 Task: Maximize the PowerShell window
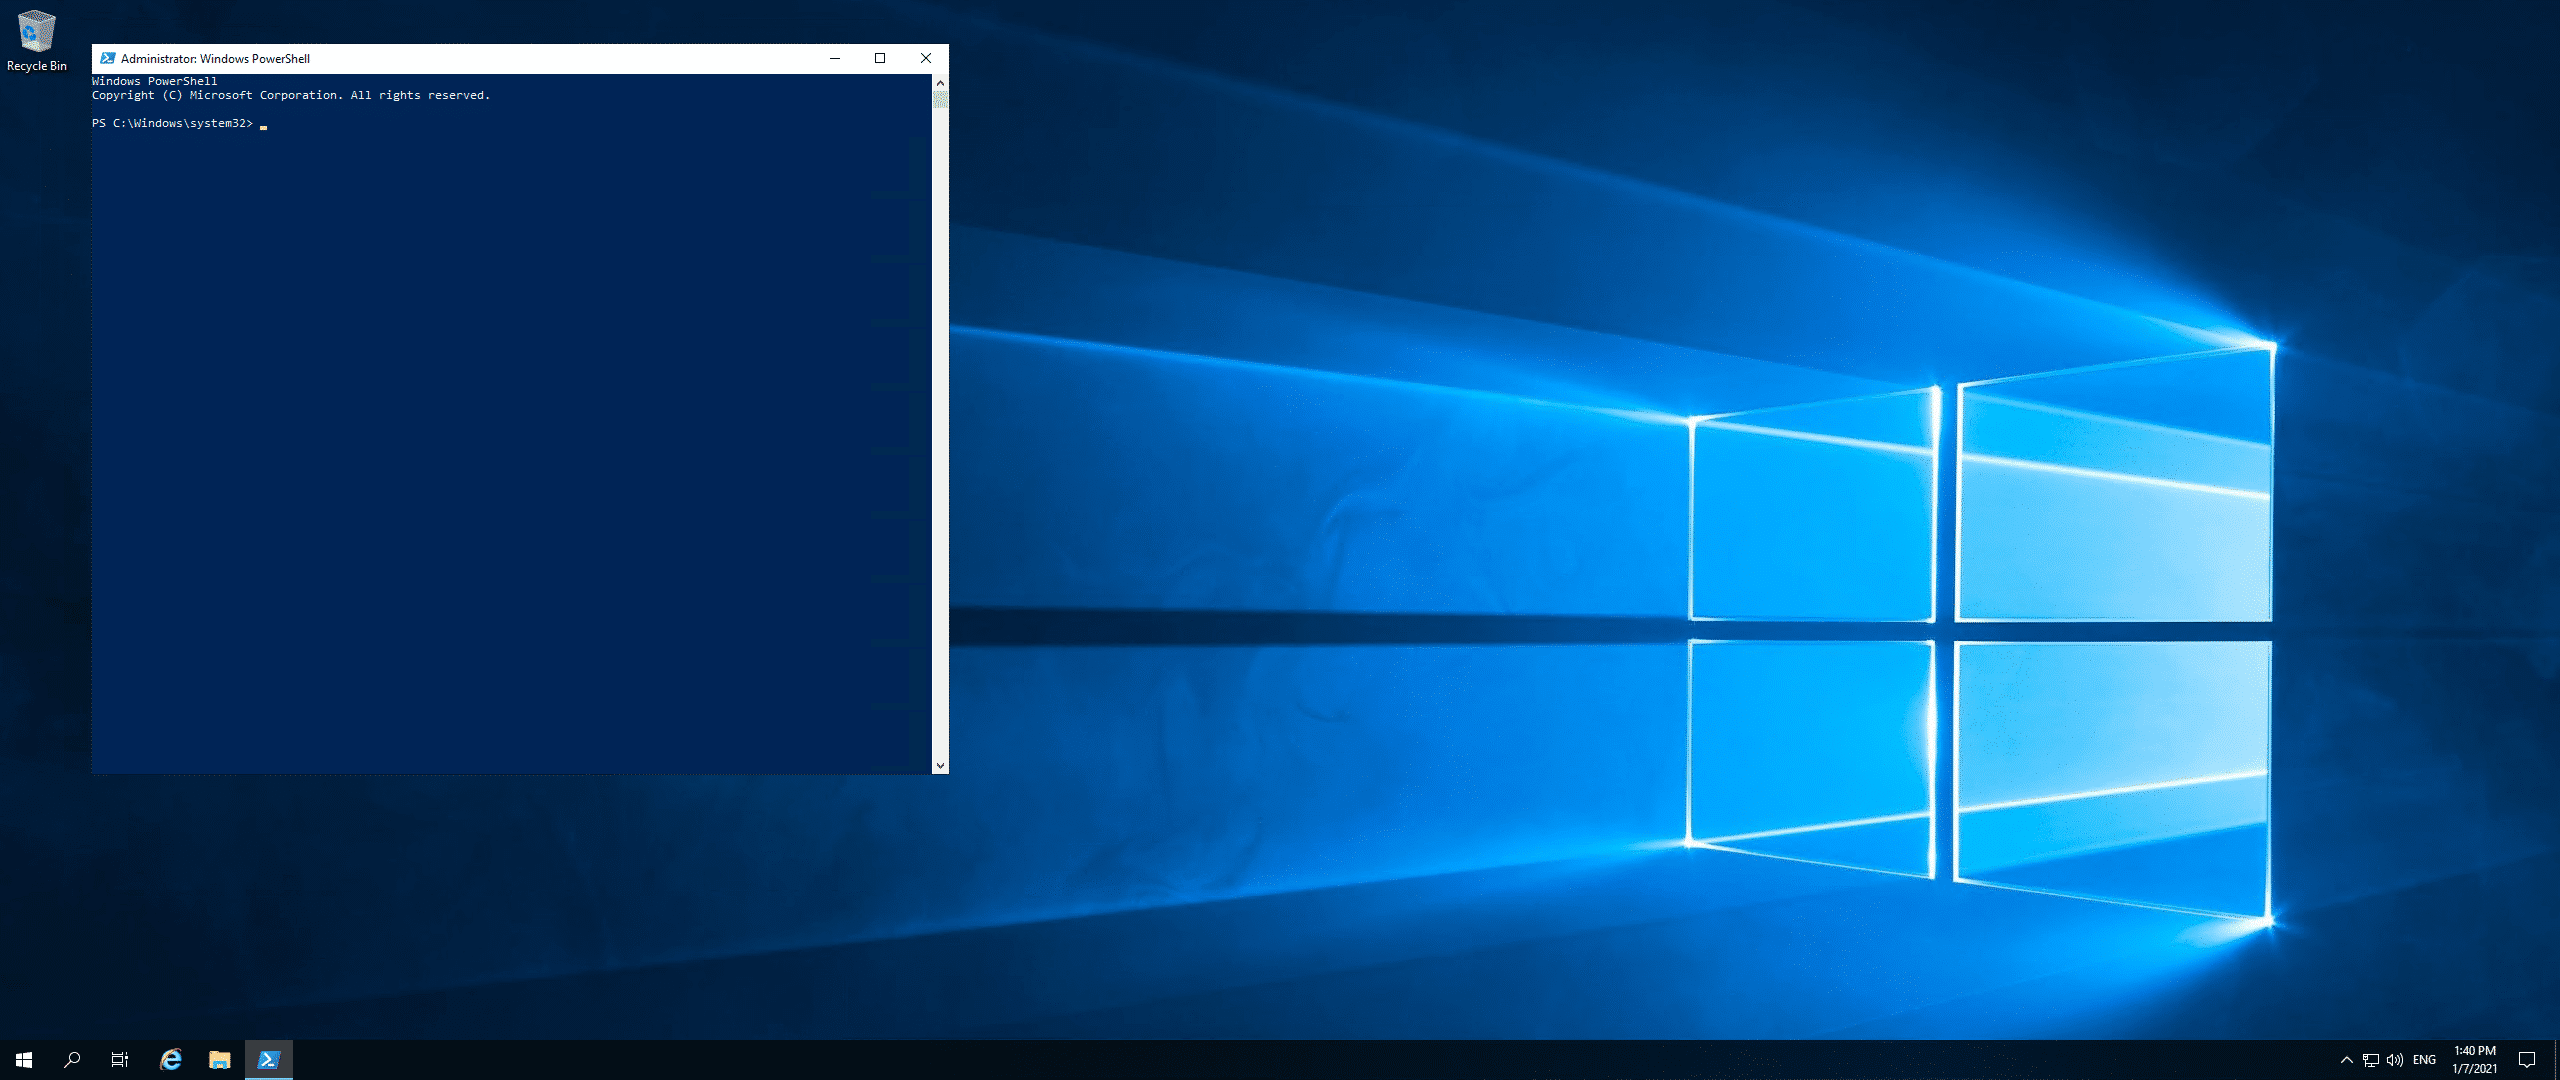880,58
